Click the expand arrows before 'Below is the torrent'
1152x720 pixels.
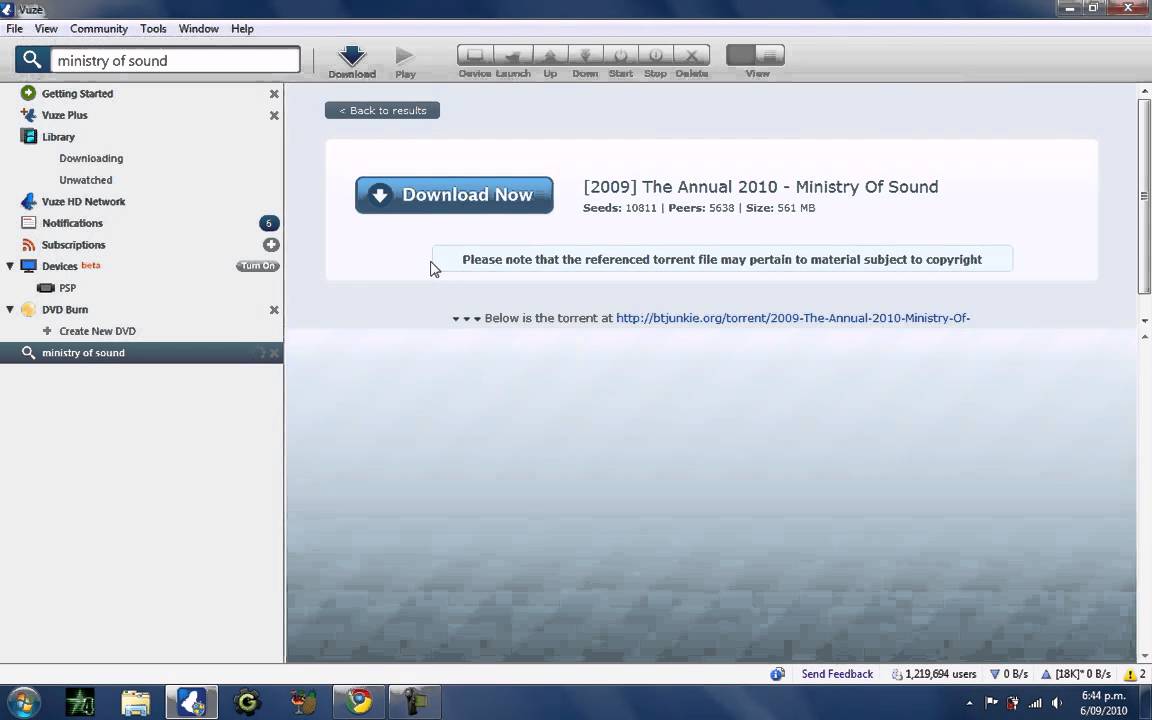[x=466, y=319]
